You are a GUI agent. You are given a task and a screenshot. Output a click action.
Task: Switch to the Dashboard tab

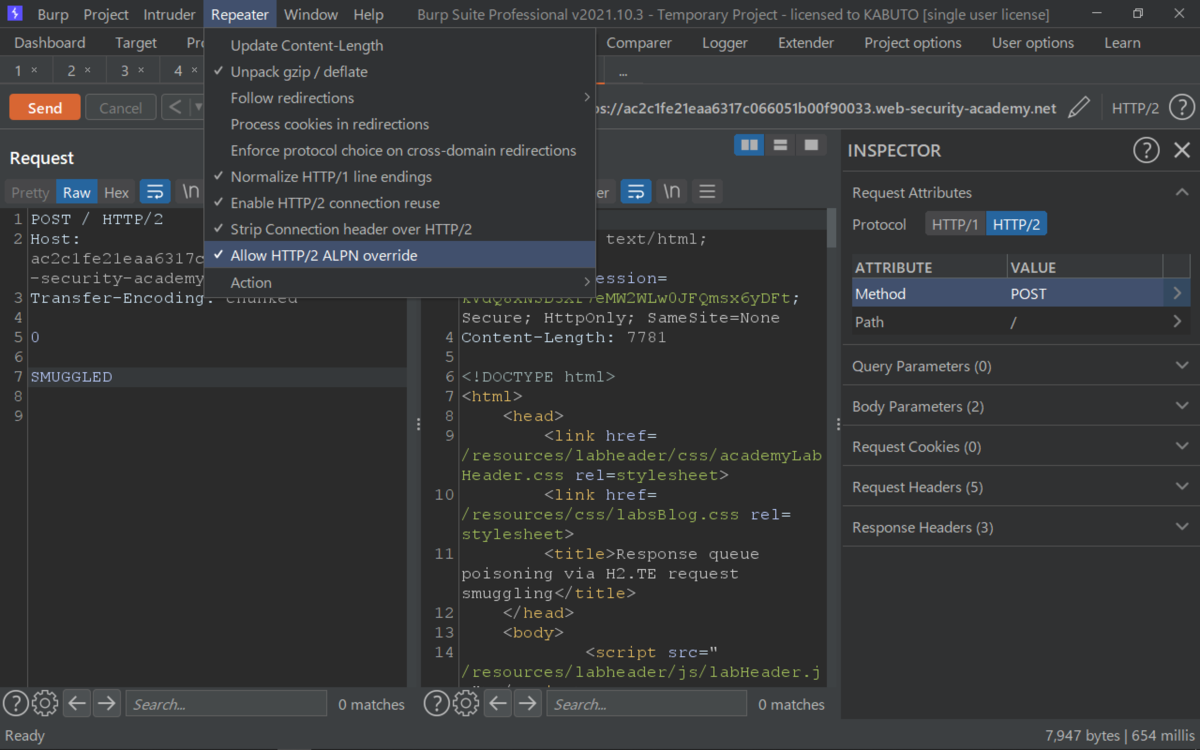[x=50, y=43]
